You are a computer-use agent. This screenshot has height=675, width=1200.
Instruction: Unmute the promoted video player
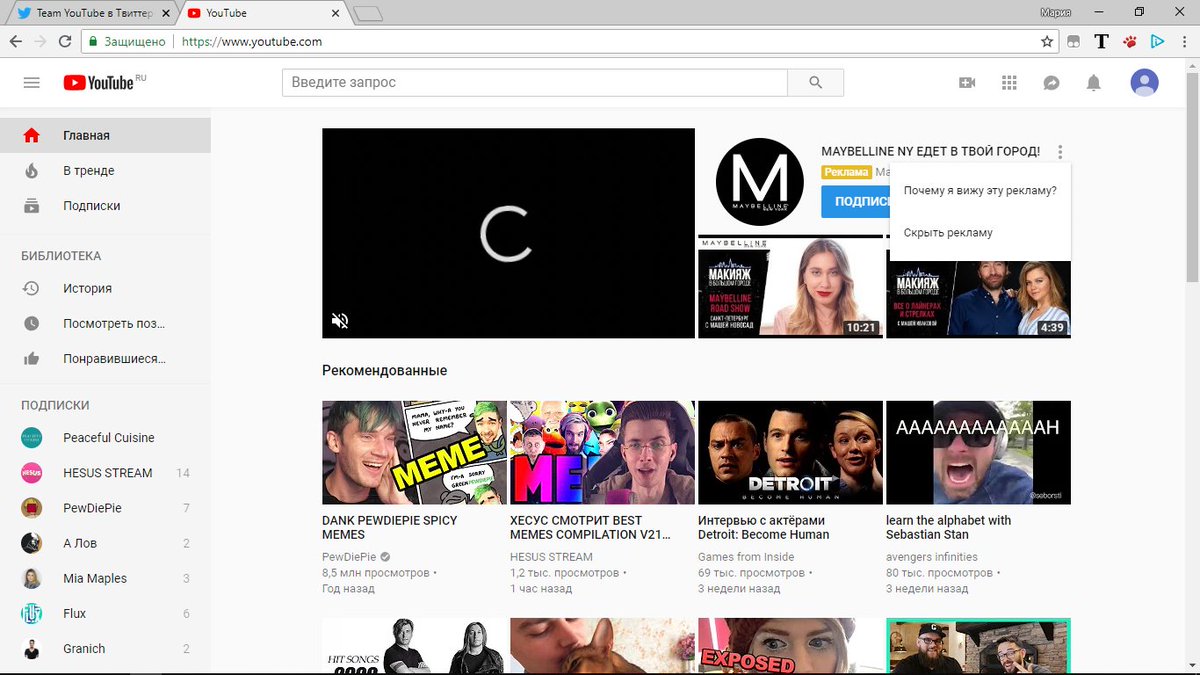pos(340,320)
